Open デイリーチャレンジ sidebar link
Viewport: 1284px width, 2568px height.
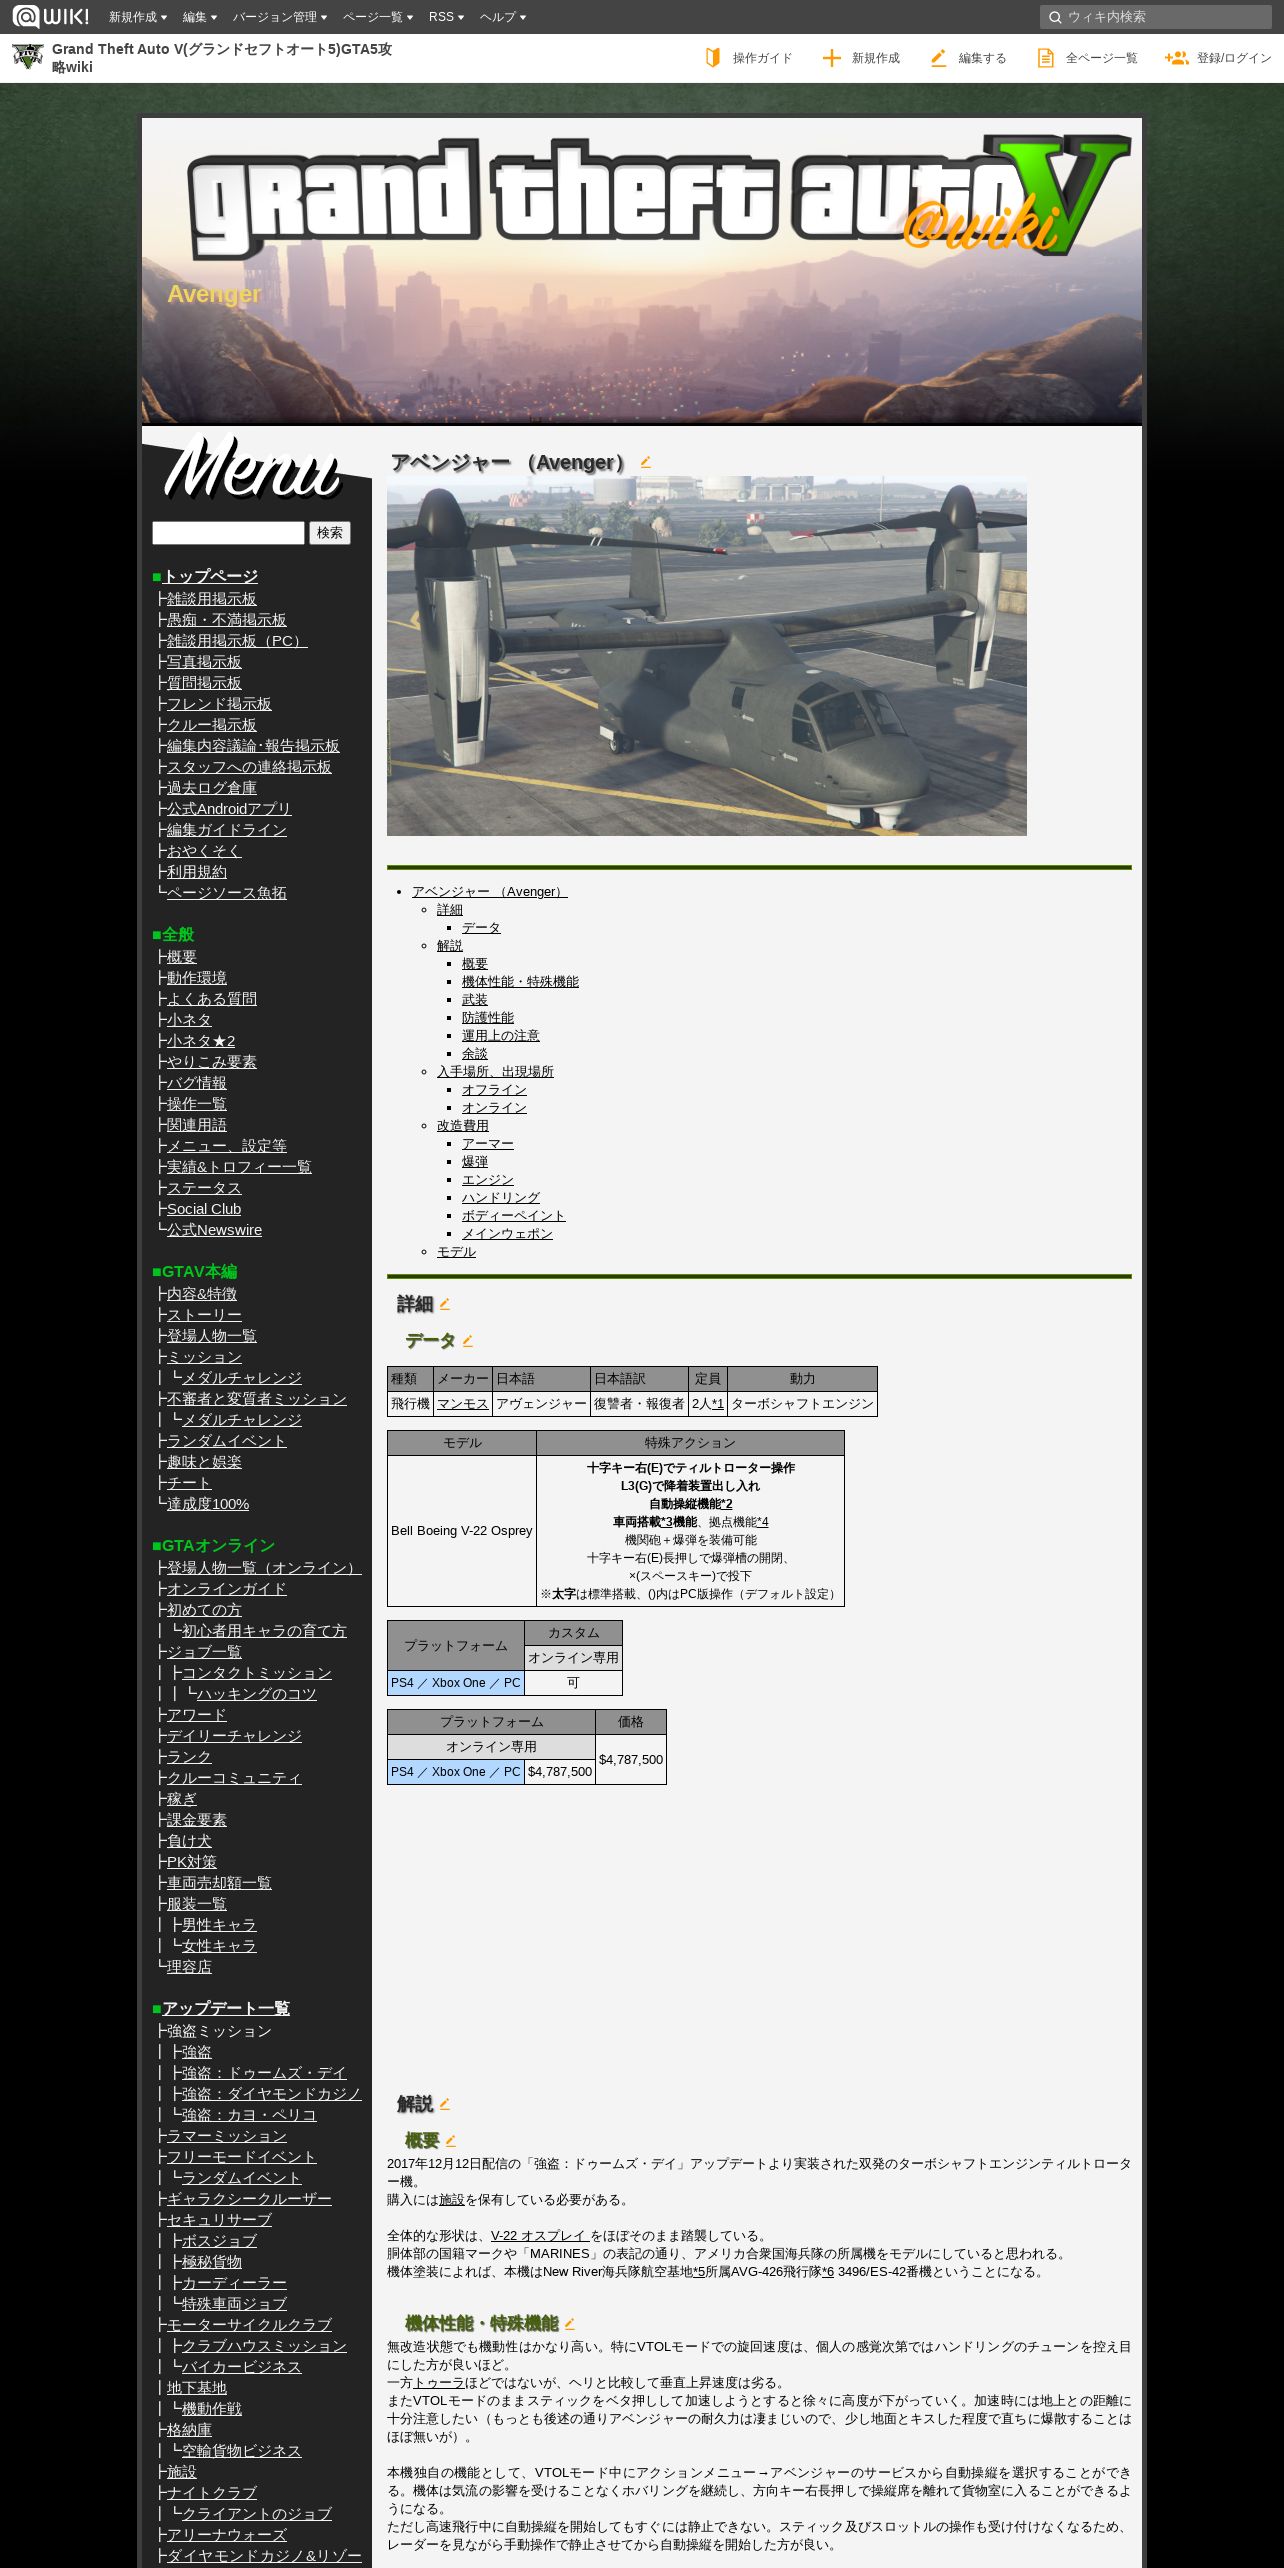[x=234, y=1736]
